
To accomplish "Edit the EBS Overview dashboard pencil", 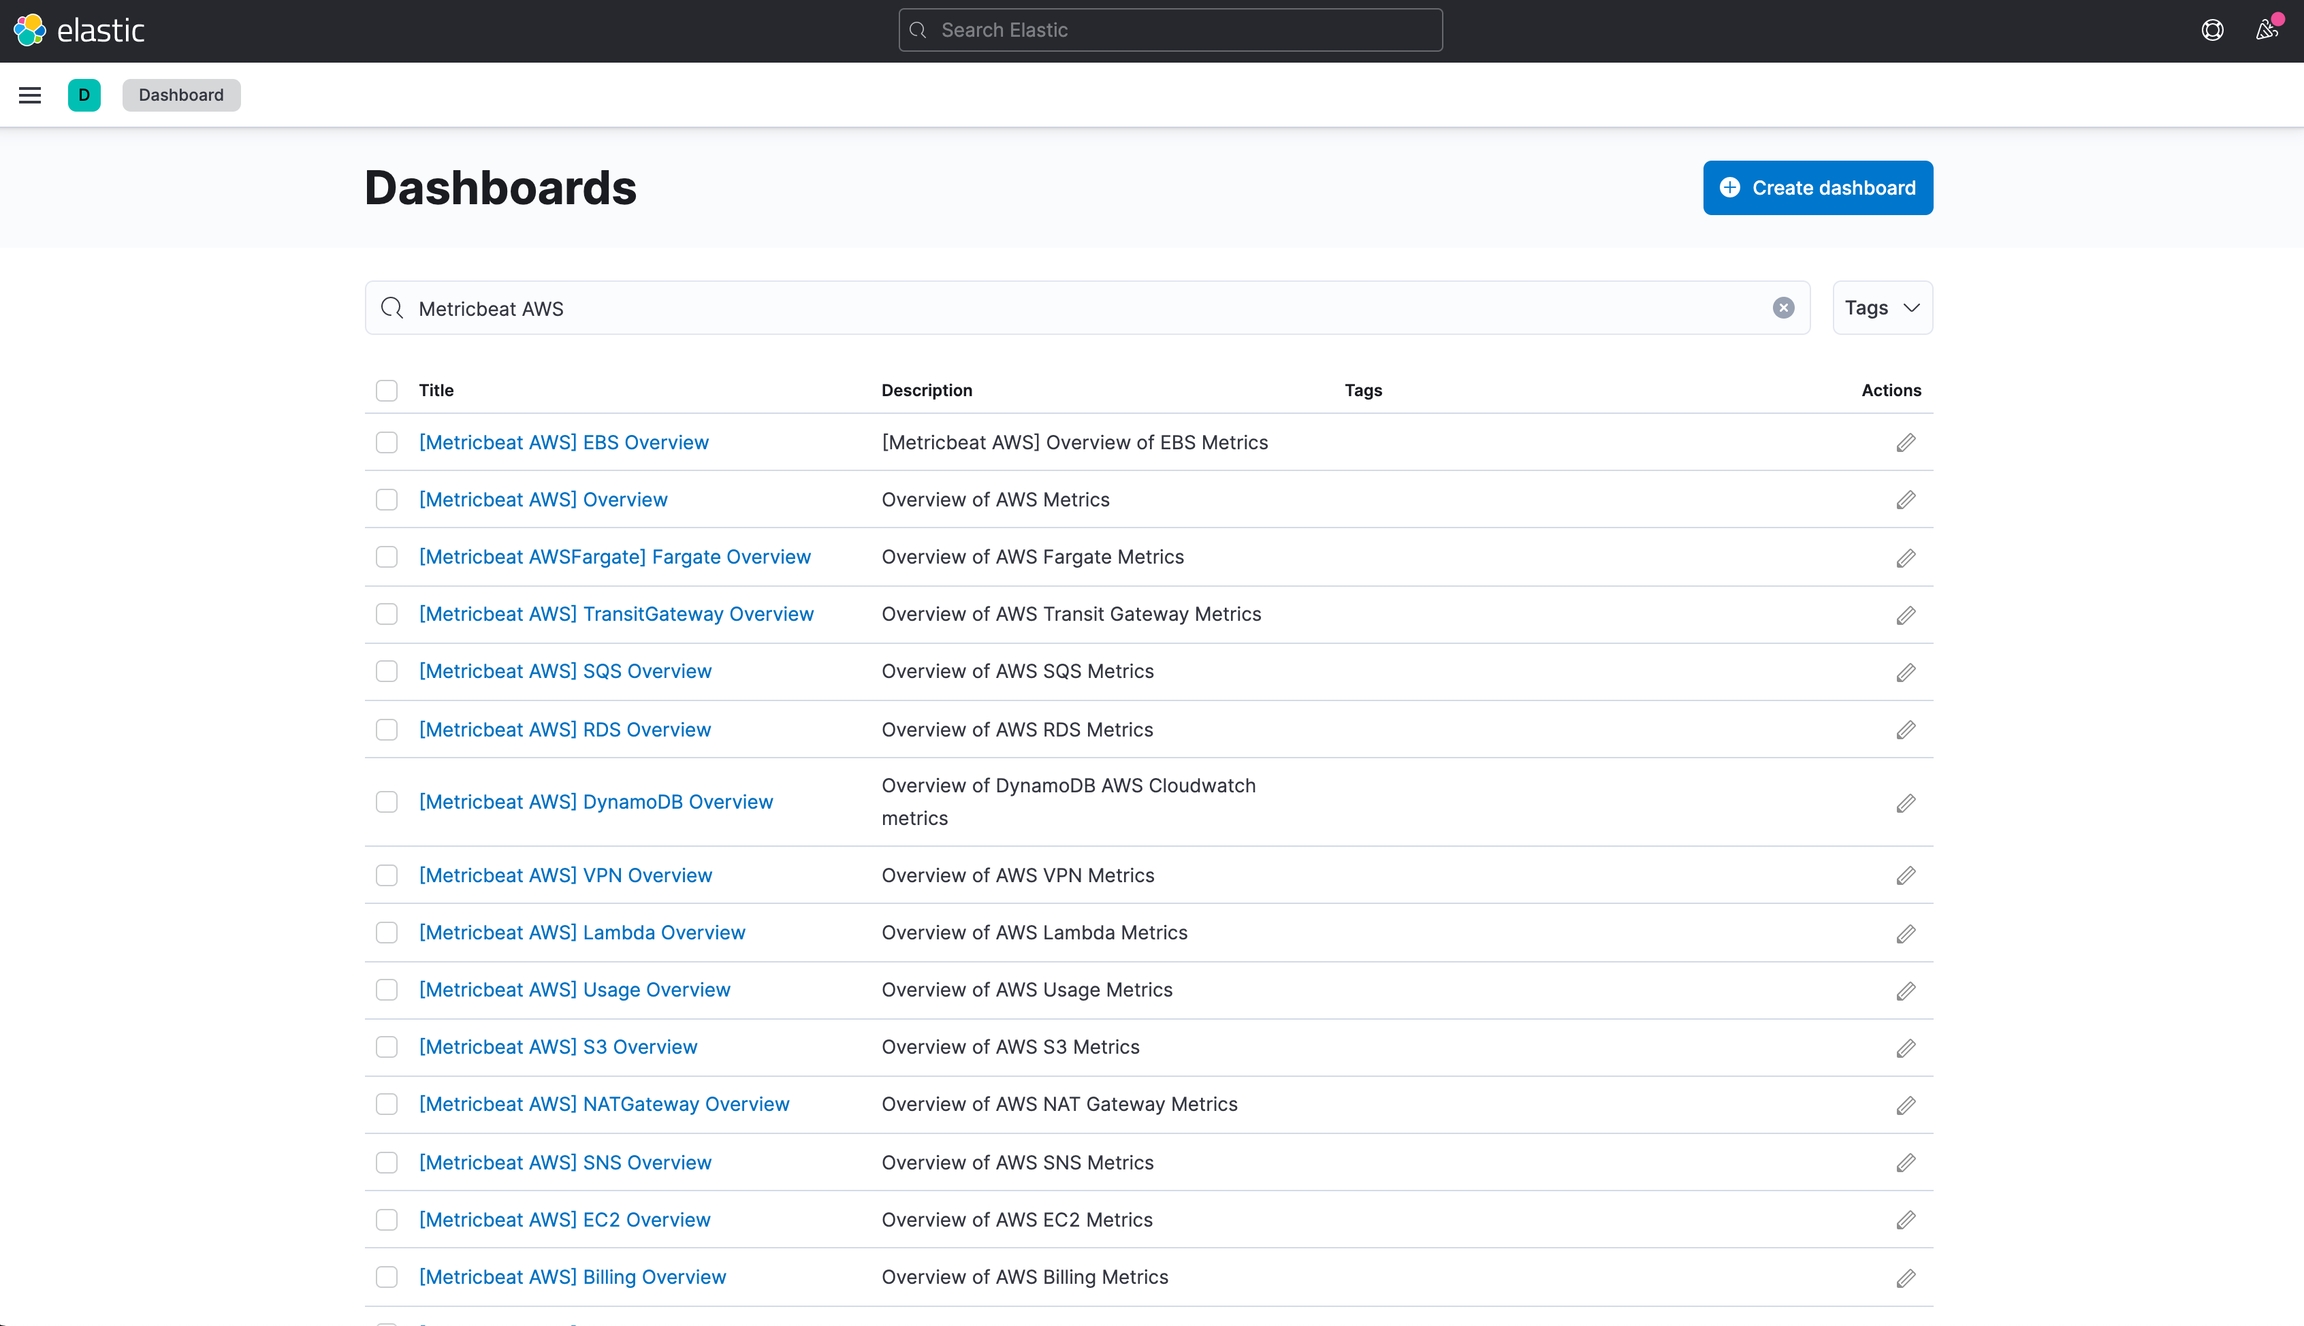I will (x=1905, y=443).
